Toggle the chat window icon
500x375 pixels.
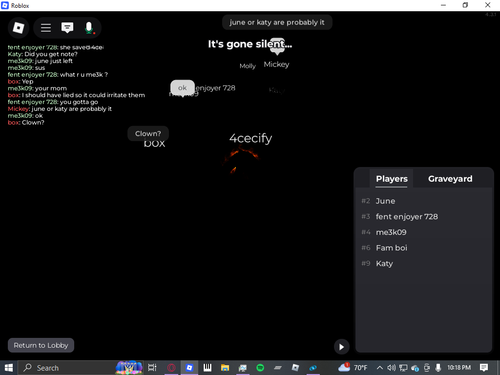point(67,28)
